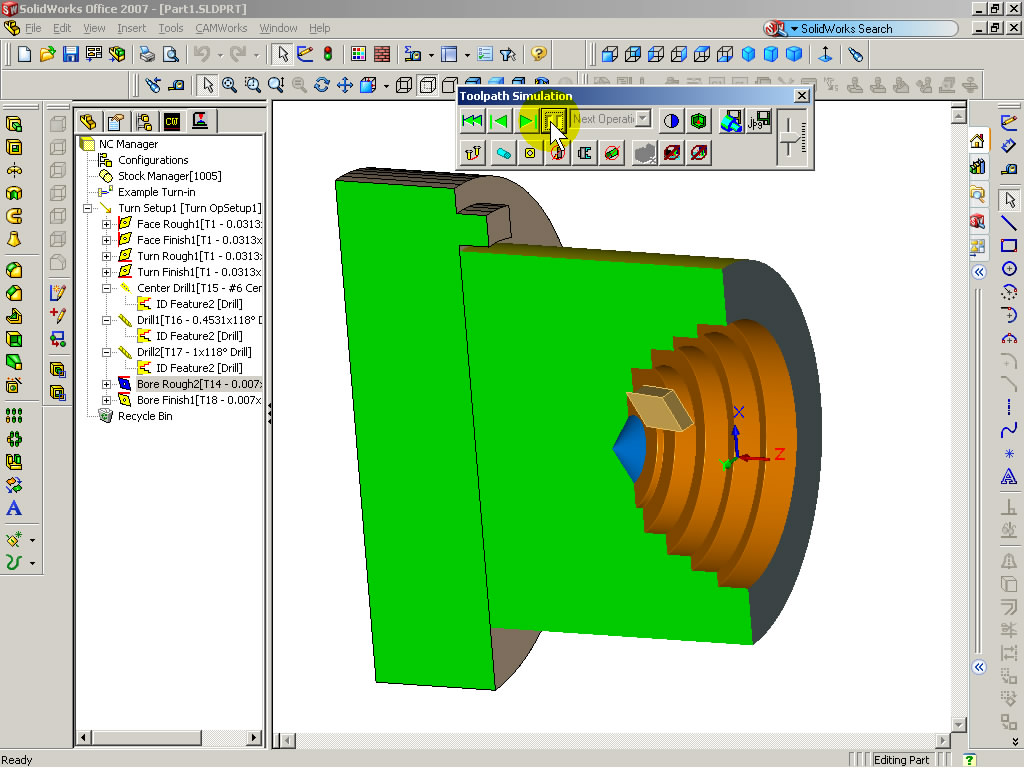Rewind the toolpath simulation to start

472,121
